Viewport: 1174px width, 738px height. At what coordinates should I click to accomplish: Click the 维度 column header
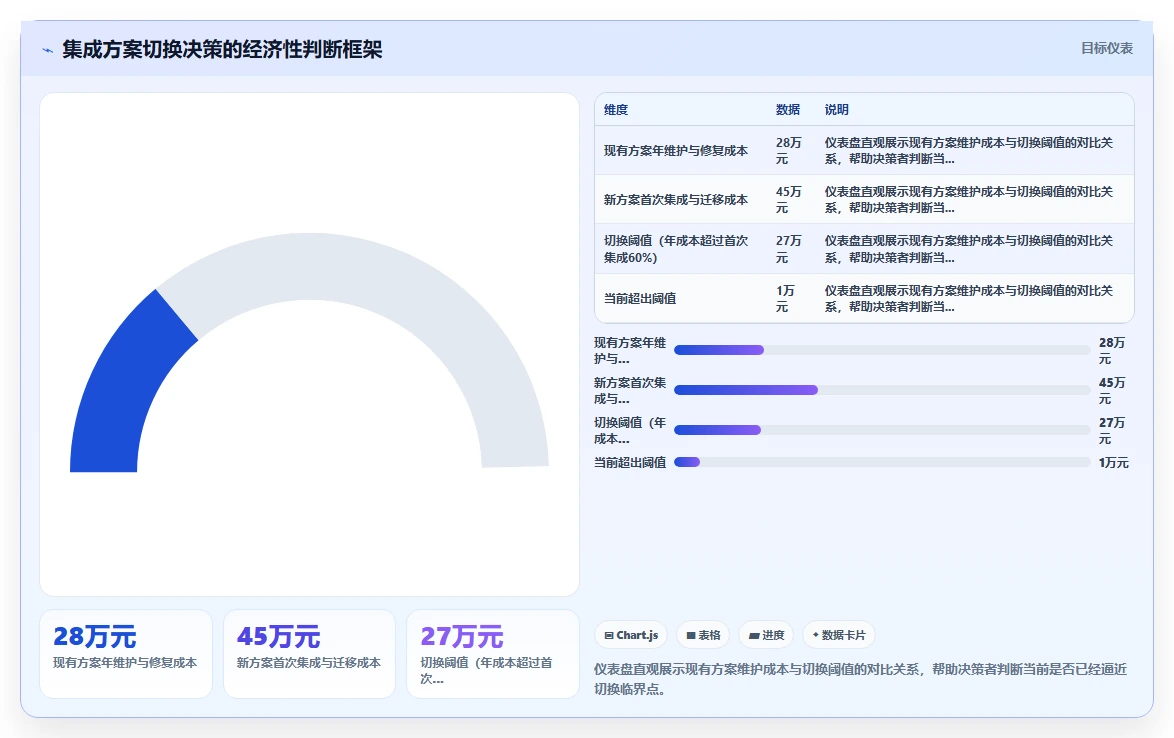[x=615, y=109]
